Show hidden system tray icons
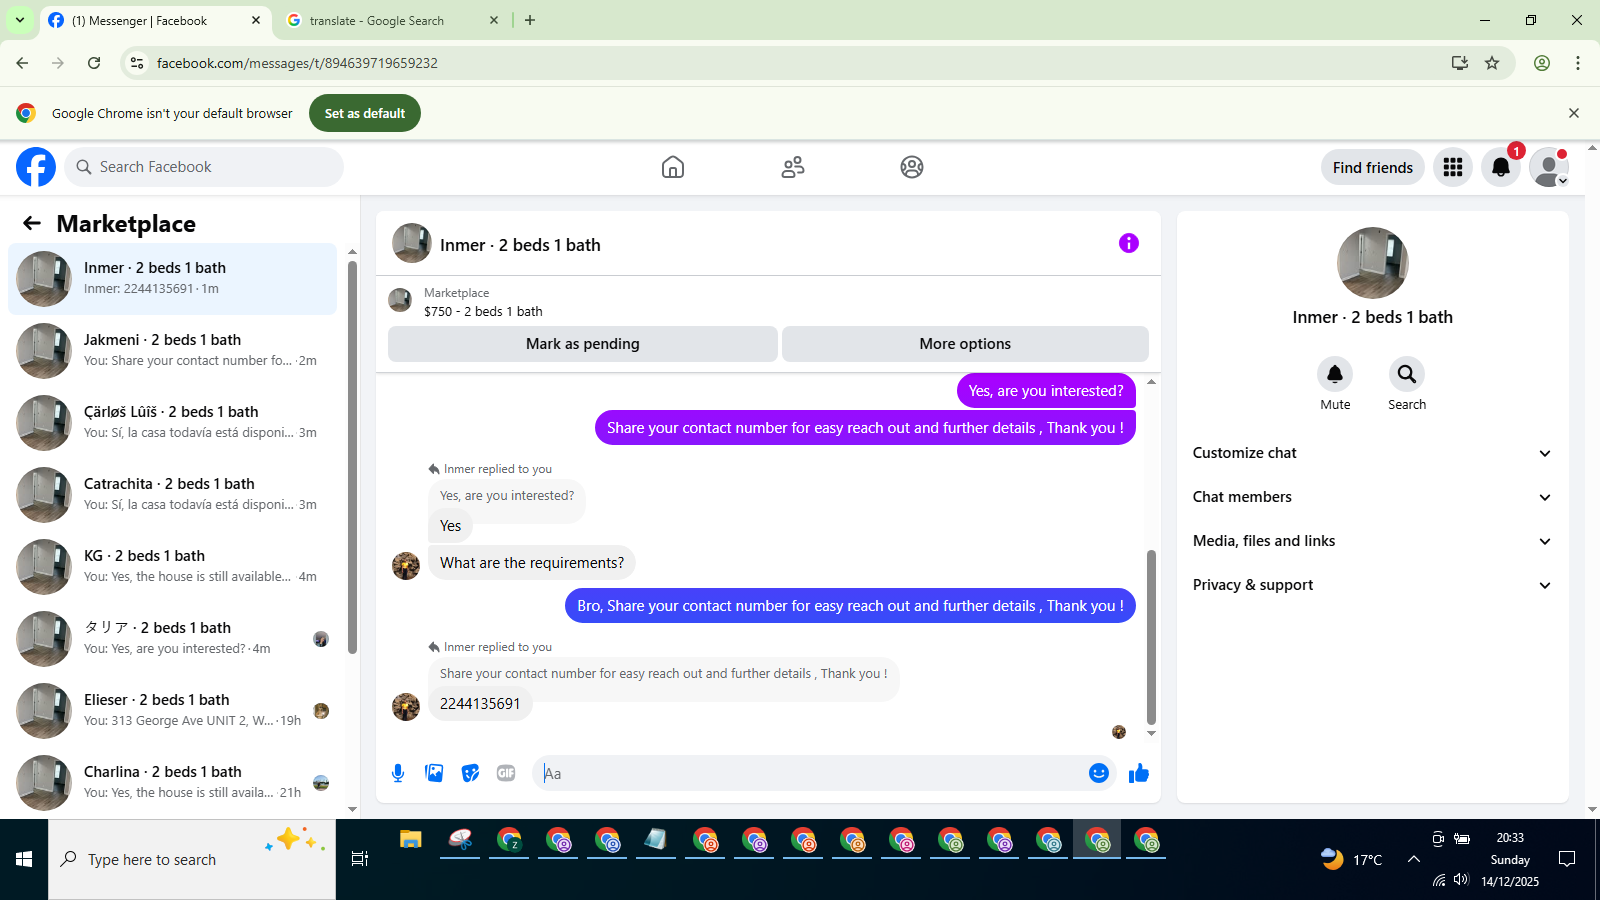 click(1413, 859)
